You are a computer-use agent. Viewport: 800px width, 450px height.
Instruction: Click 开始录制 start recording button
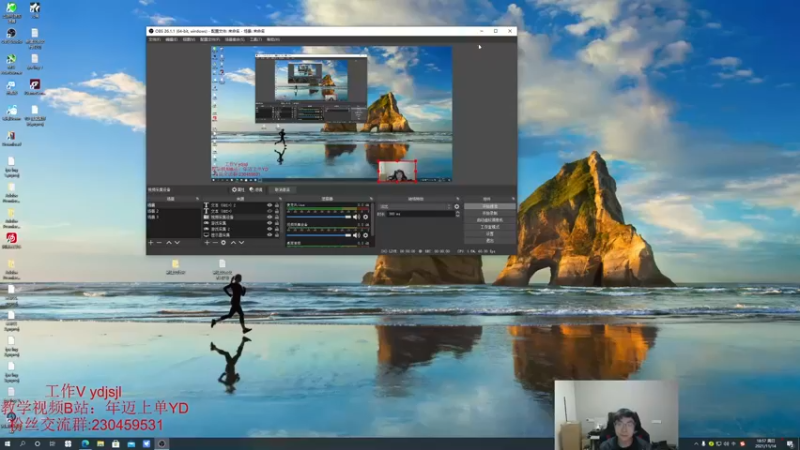pos(490,213)
